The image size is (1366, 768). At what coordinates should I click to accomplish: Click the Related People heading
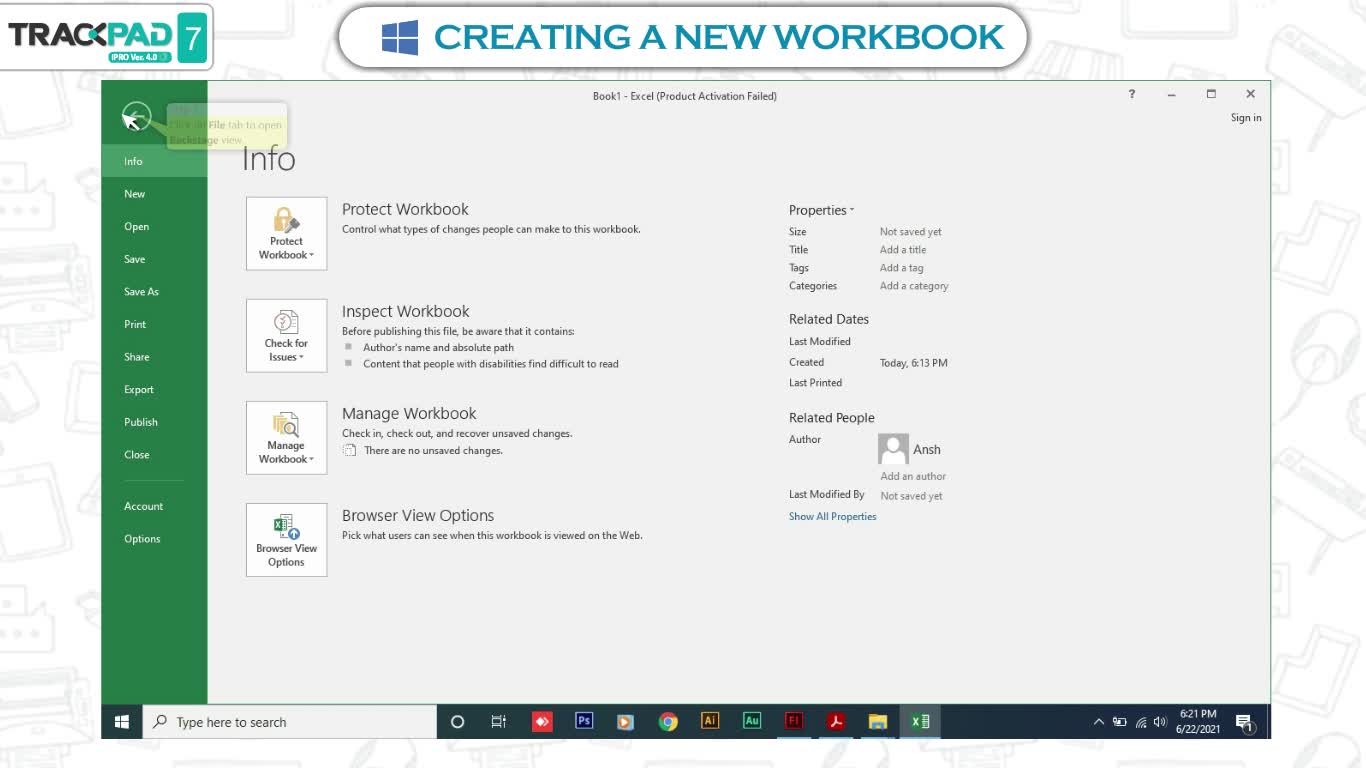[831, 418]
